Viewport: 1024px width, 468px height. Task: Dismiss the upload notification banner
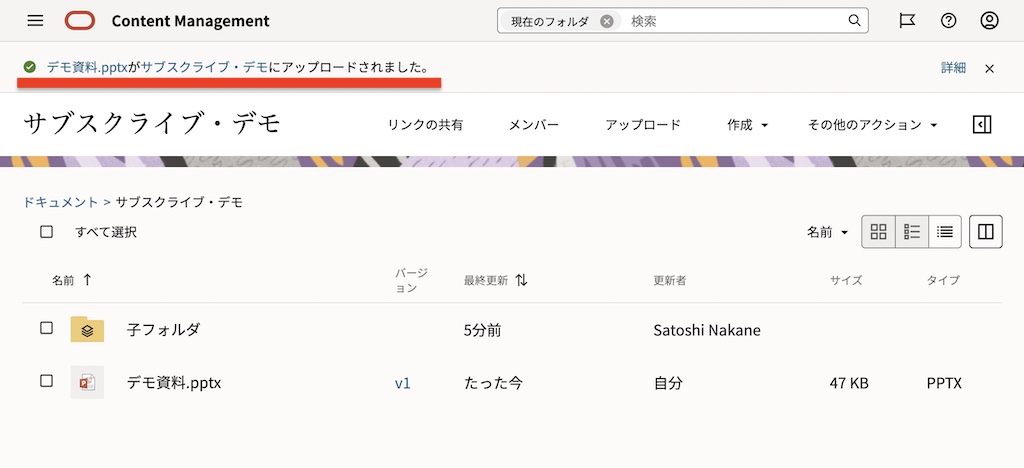click(x=989, y=69)
